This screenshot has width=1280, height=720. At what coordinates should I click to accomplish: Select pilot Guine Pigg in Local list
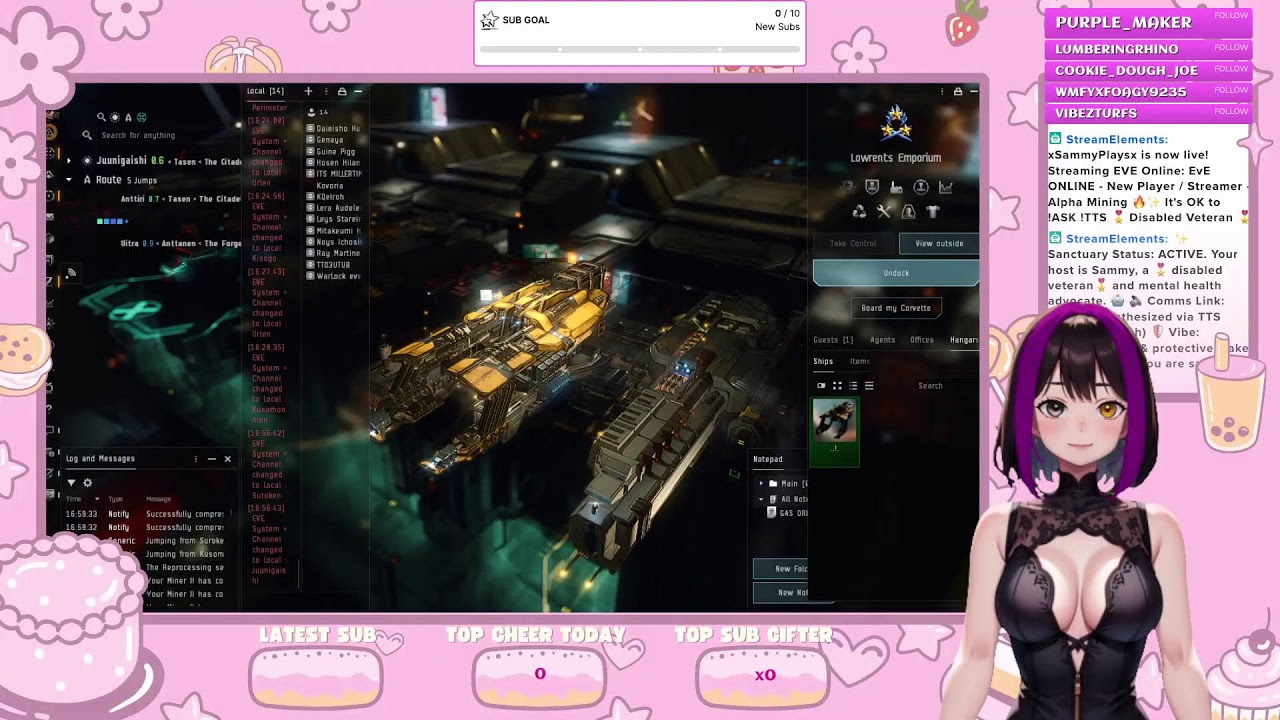(x=335, y=151)
